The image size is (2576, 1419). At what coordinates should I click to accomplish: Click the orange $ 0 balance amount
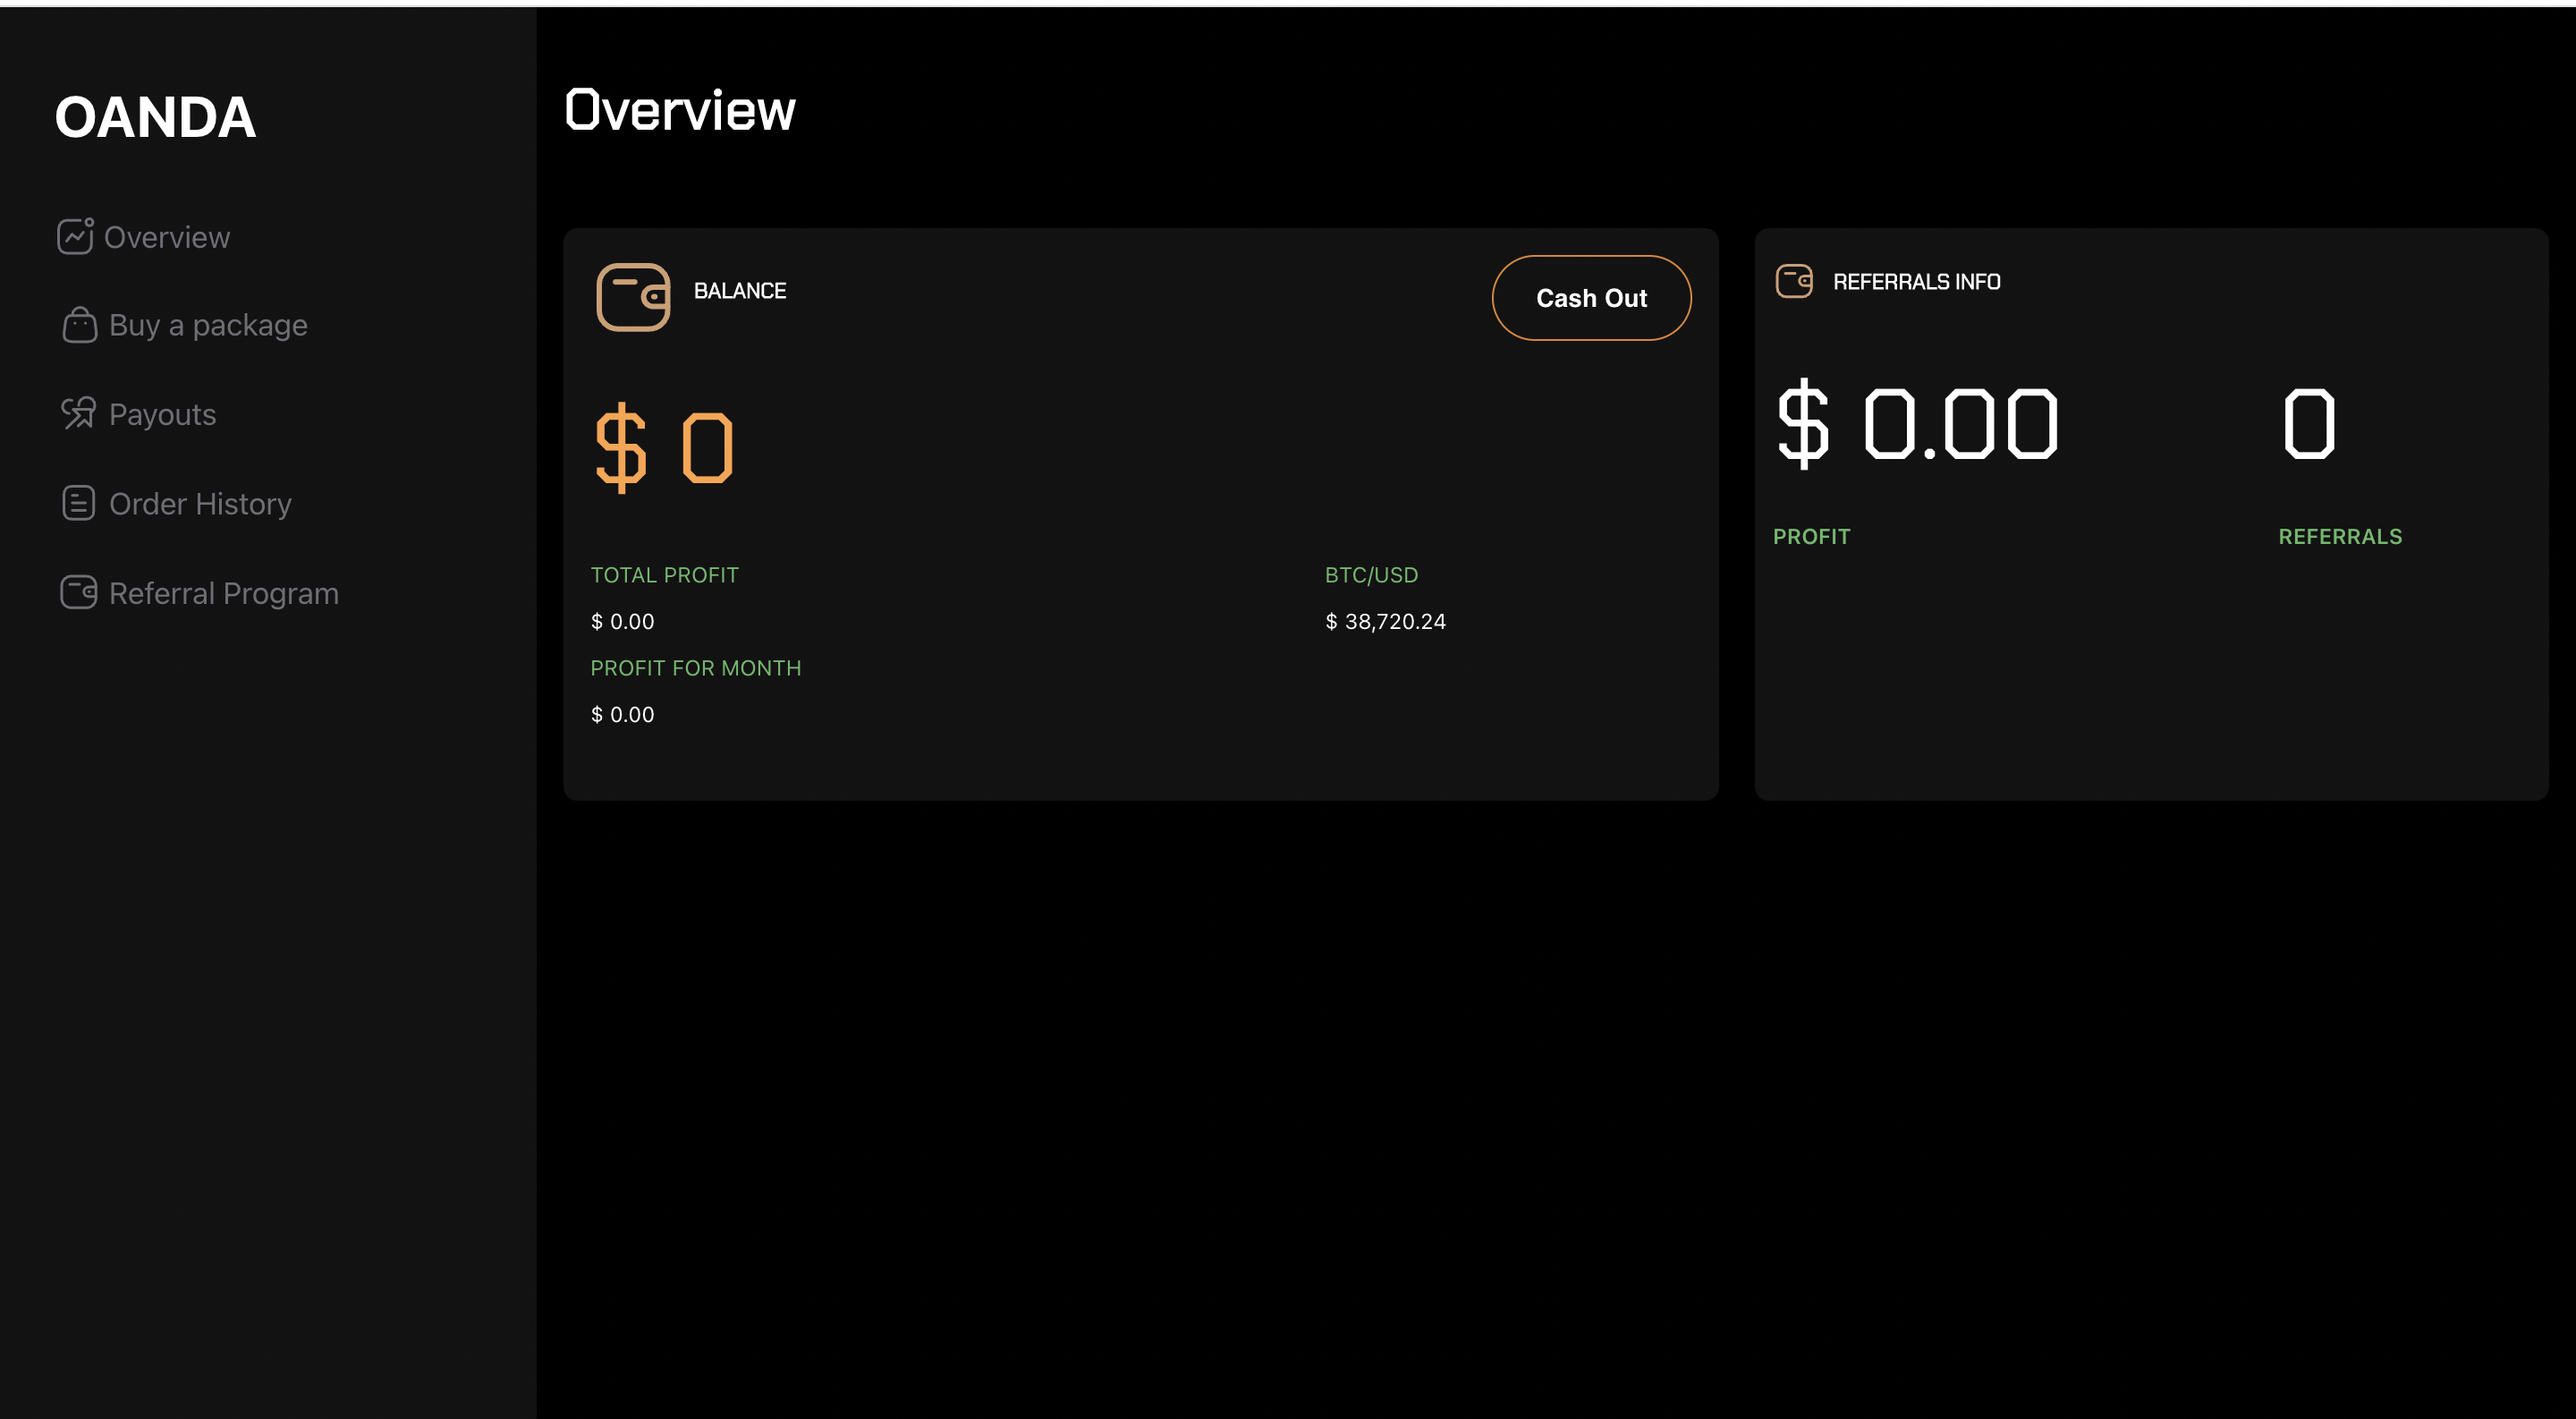click(x=664, y=448)
